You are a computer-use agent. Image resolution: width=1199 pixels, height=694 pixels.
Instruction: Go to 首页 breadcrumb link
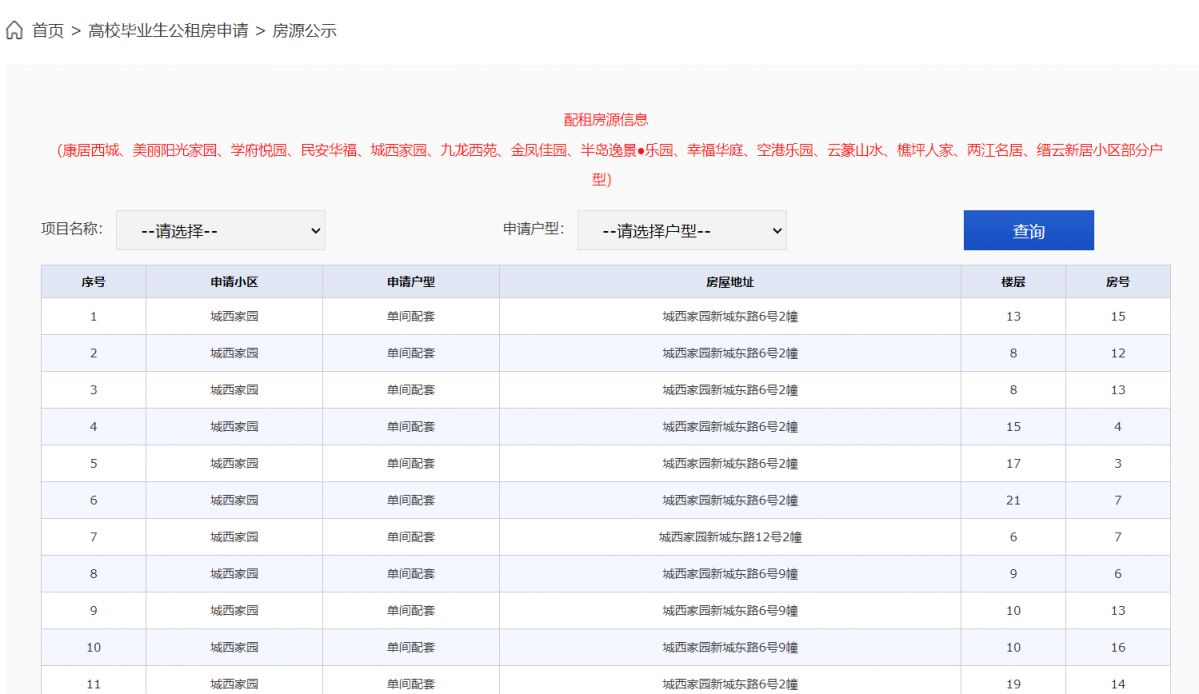(47, 31)
